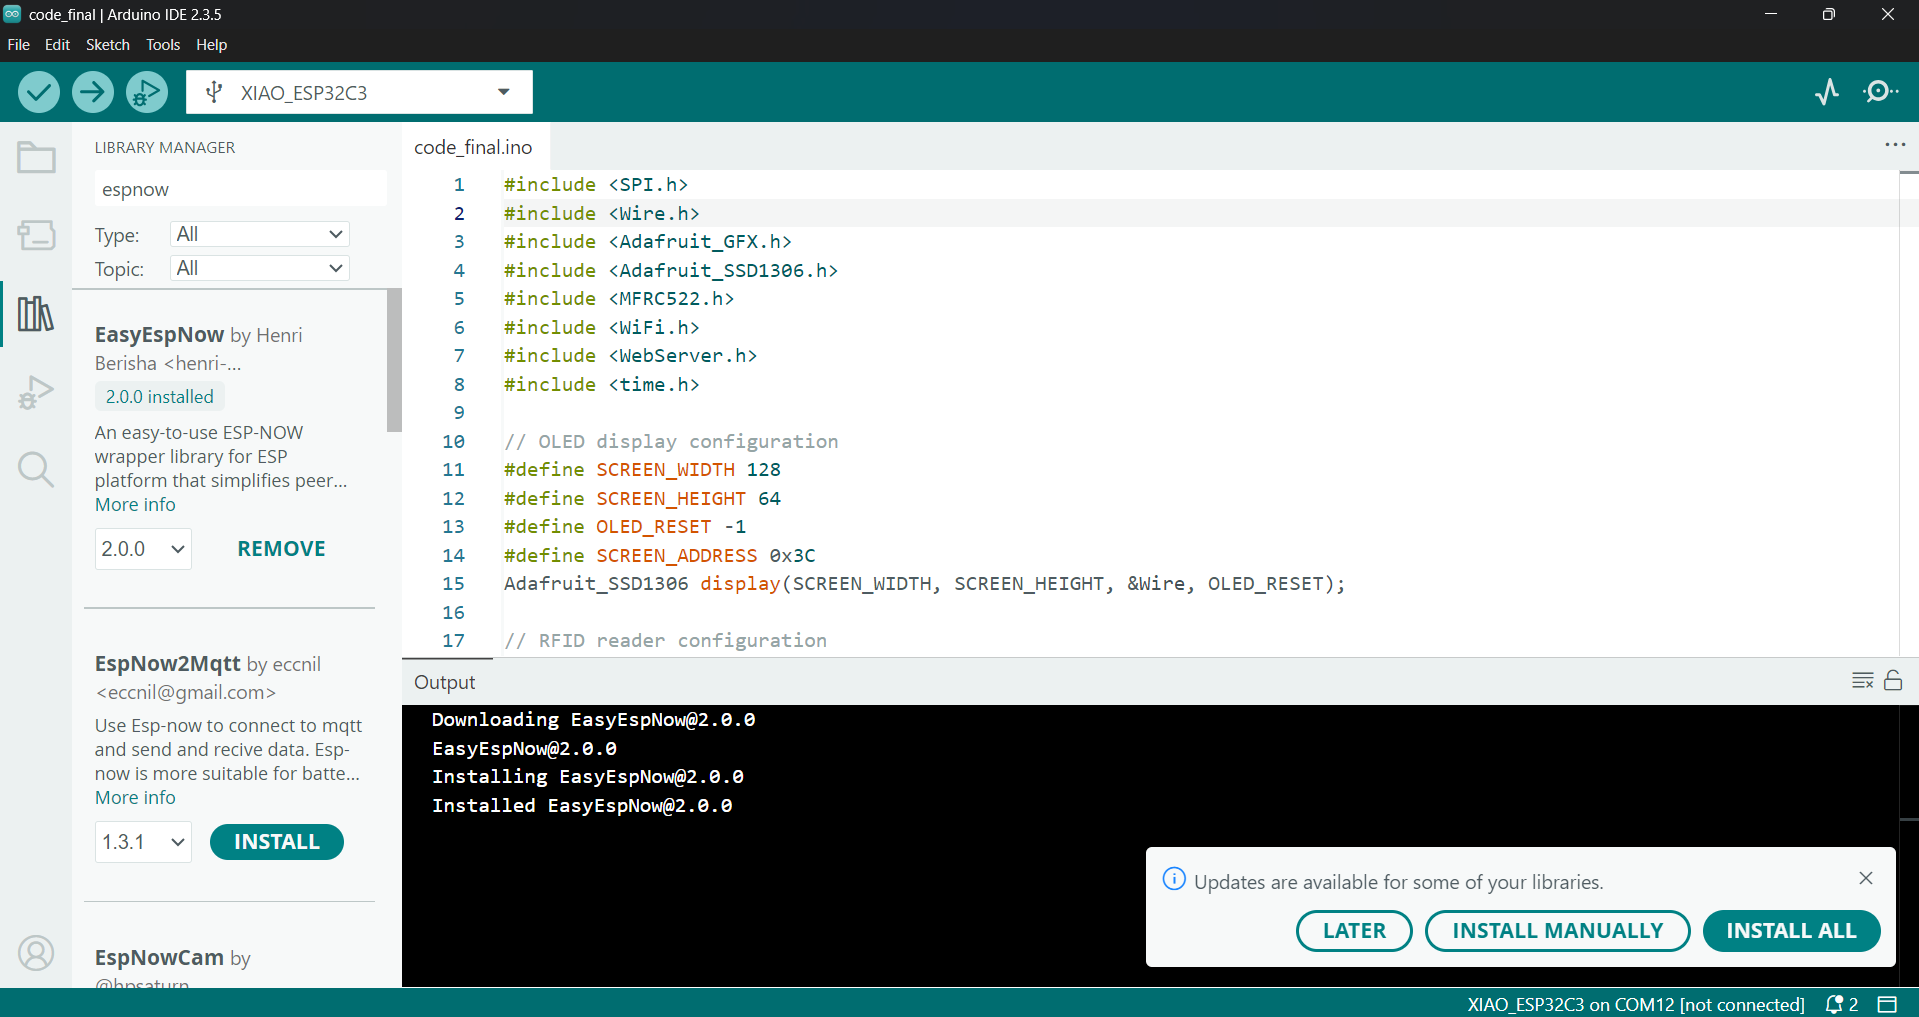Open the board selector dropdown XIAO_ESP32C3
The width and height of the screenshot is (1919, 1017).
point(359,92)
